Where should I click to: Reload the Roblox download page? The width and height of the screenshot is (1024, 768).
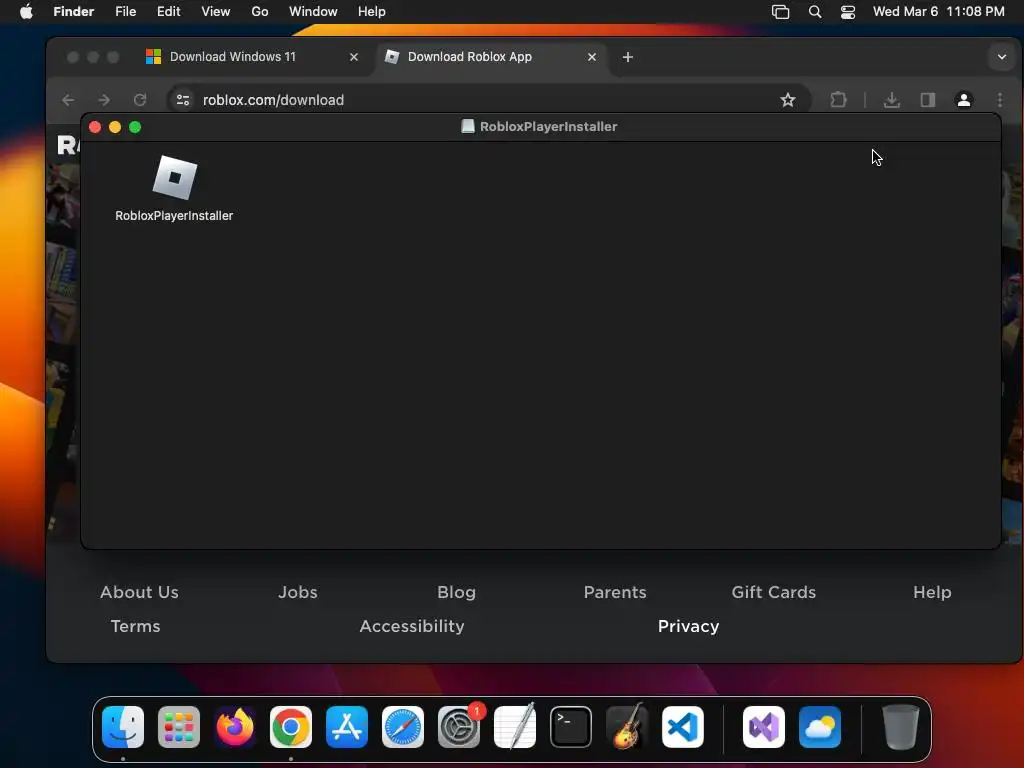click(140, 100)
